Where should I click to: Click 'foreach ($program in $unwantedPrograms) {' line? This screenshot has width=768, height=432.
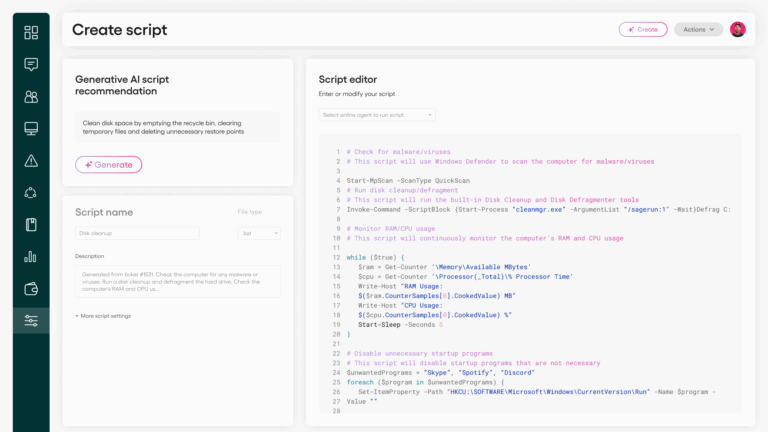pyautogui.click(x=425, y=382)
